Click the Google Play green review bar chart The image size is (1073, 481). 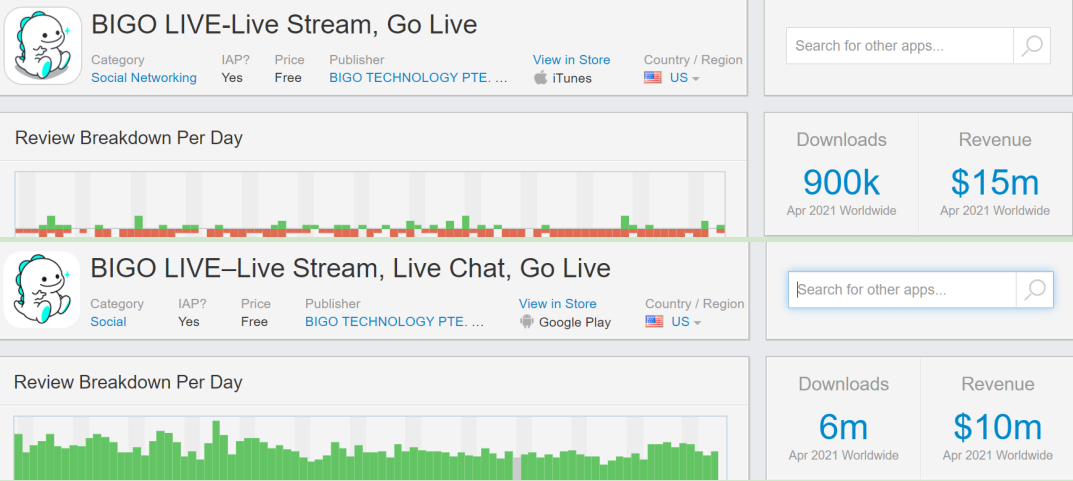click(x=370, y=447)
